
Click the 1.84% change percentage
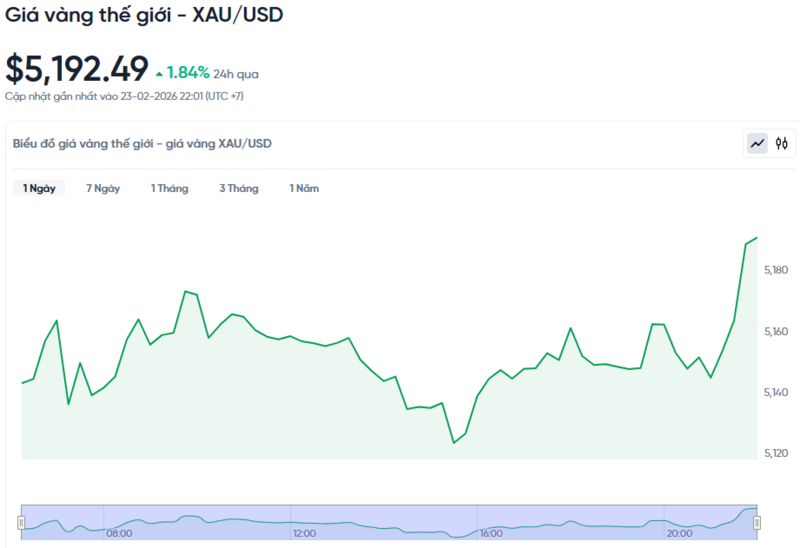click(x=188, y=72)
